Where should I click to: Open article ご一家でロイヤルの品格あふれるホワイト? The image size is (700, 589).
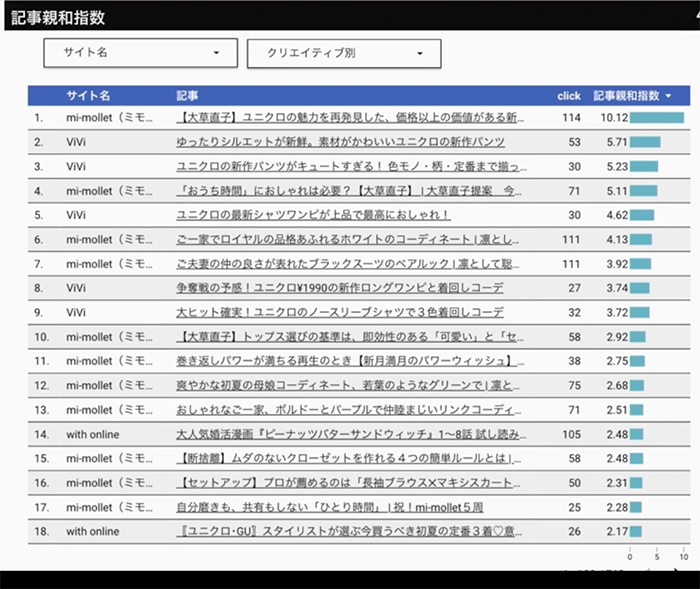[x=348, y=239]
